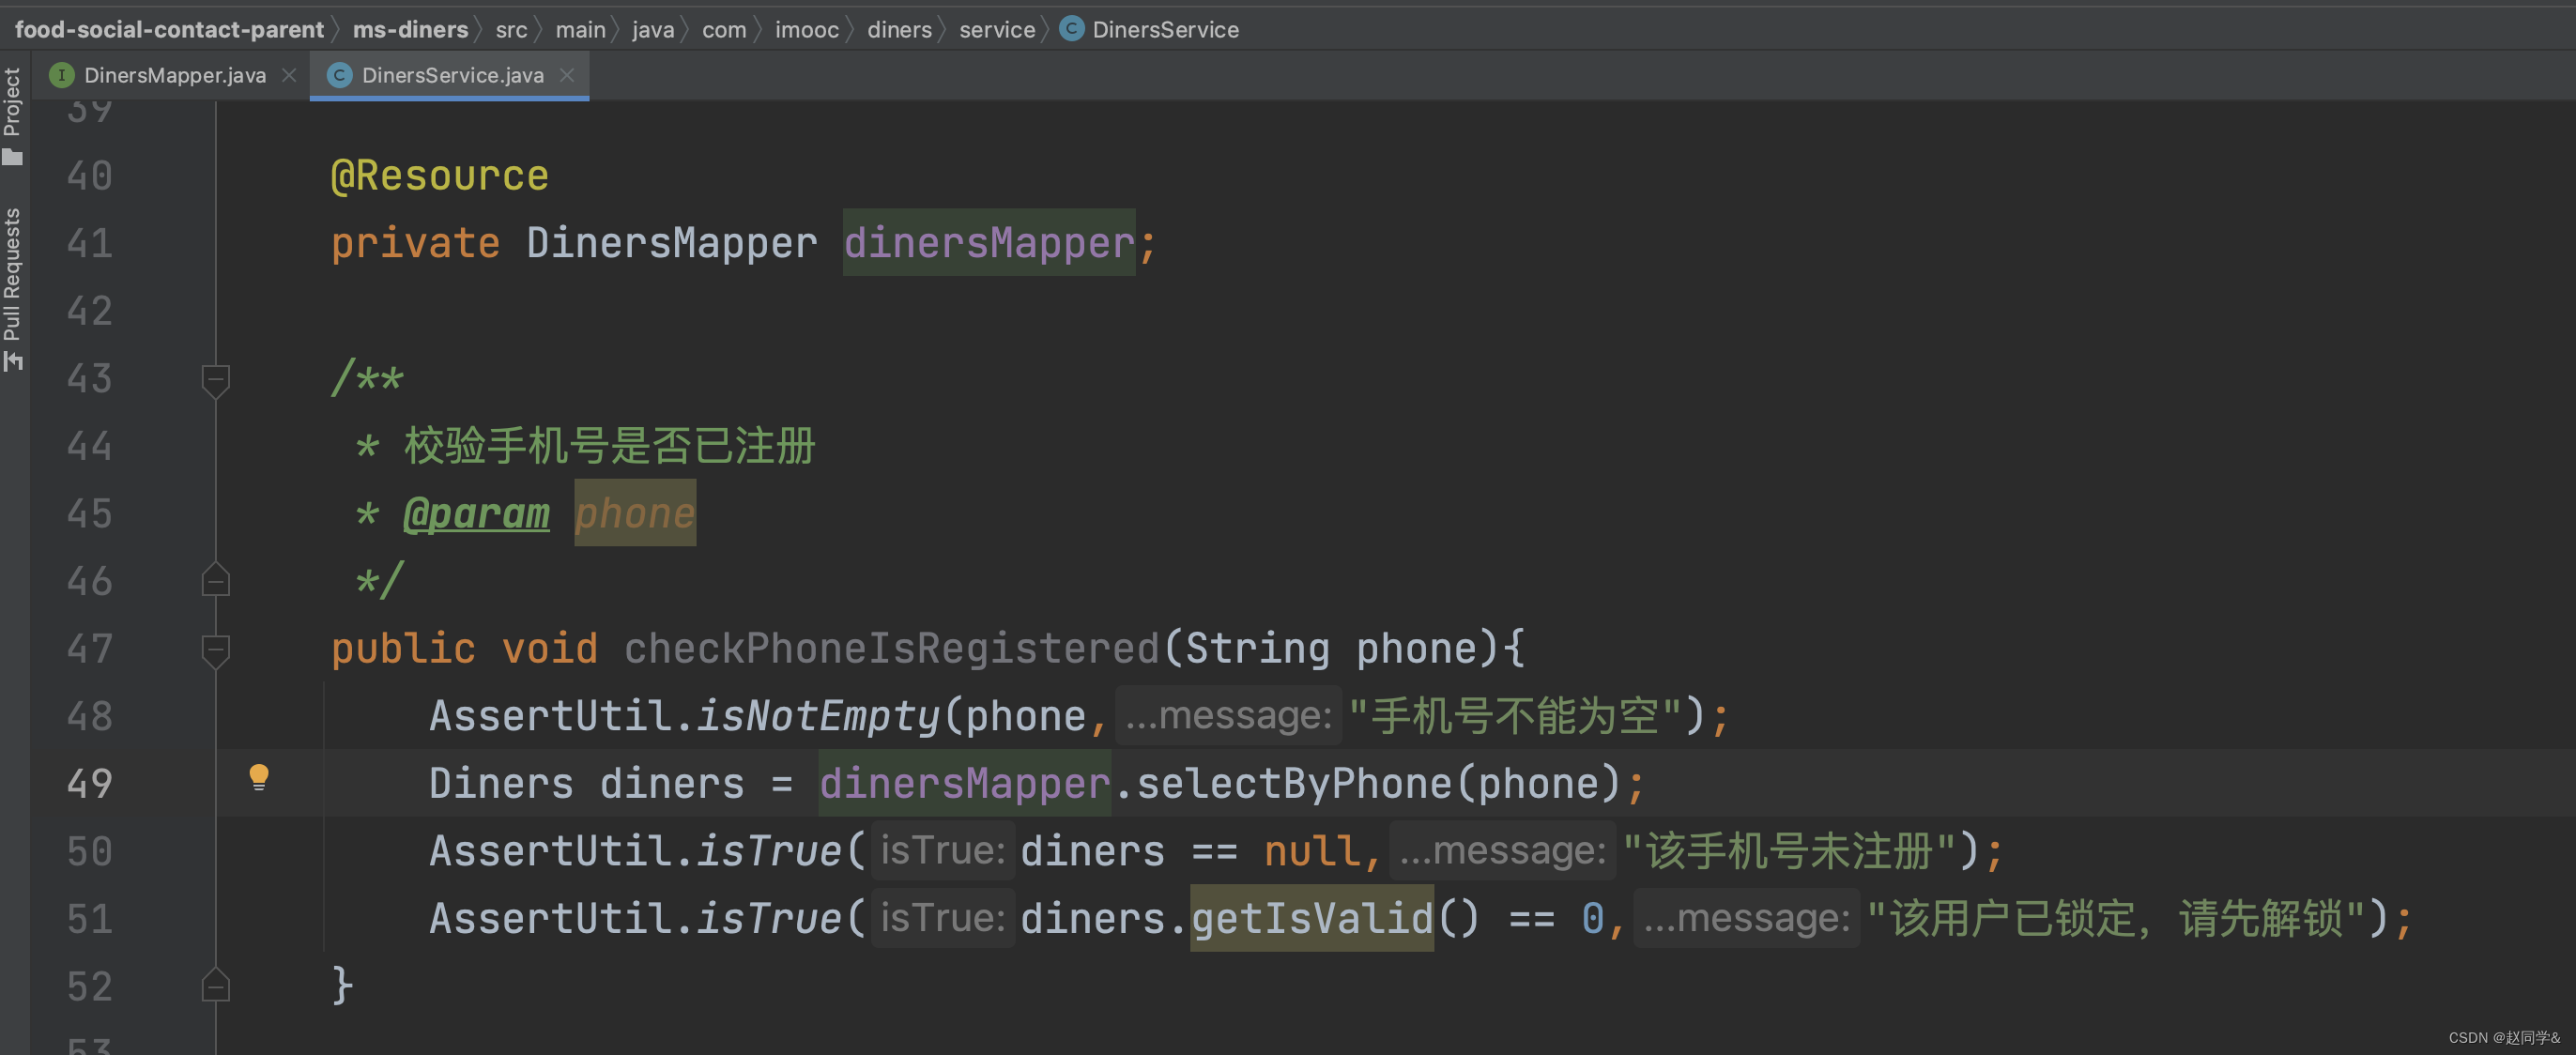Close the DinersMapper.java tab
Viewport: 2576px width, 1055px height.
(289, 75)
